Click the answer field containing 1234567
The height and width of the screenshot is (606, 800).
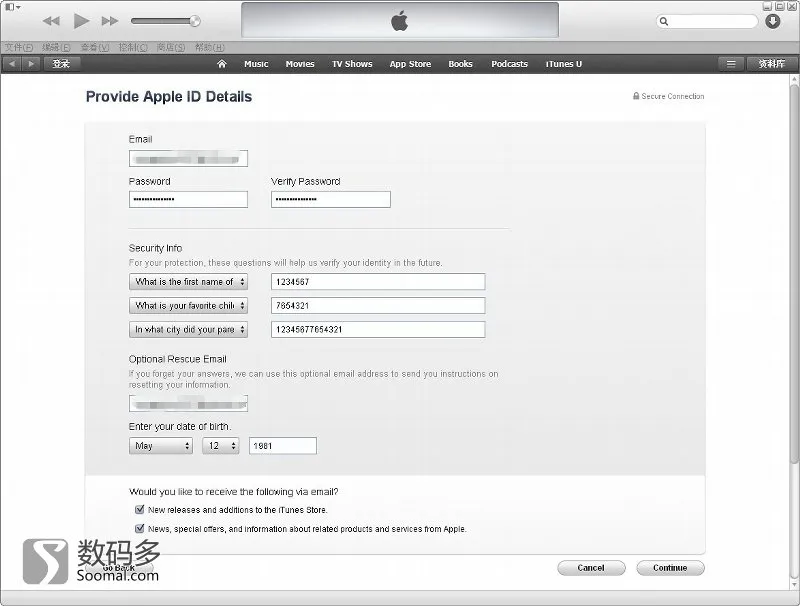point(378,282)
